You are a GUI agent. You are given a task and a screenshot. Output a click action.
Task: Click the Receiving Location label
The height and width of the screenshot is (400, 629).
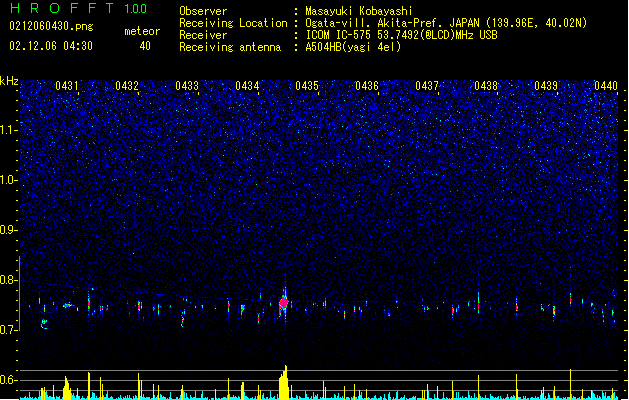click(233, 23)
